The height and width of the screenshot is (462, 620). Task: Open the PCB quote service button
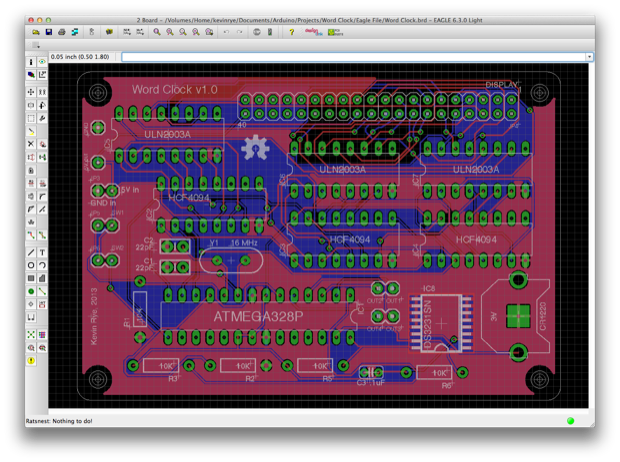pos(335,32)
